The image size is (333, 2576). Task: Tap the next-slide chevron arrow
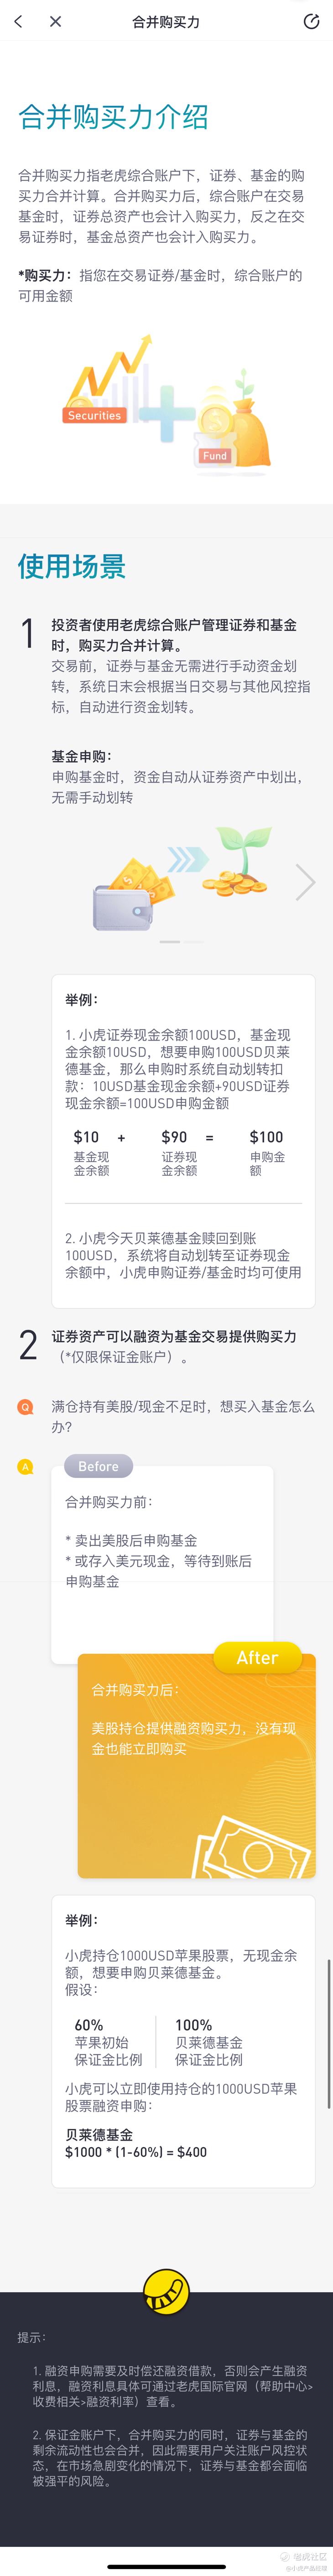coord(305,881)
